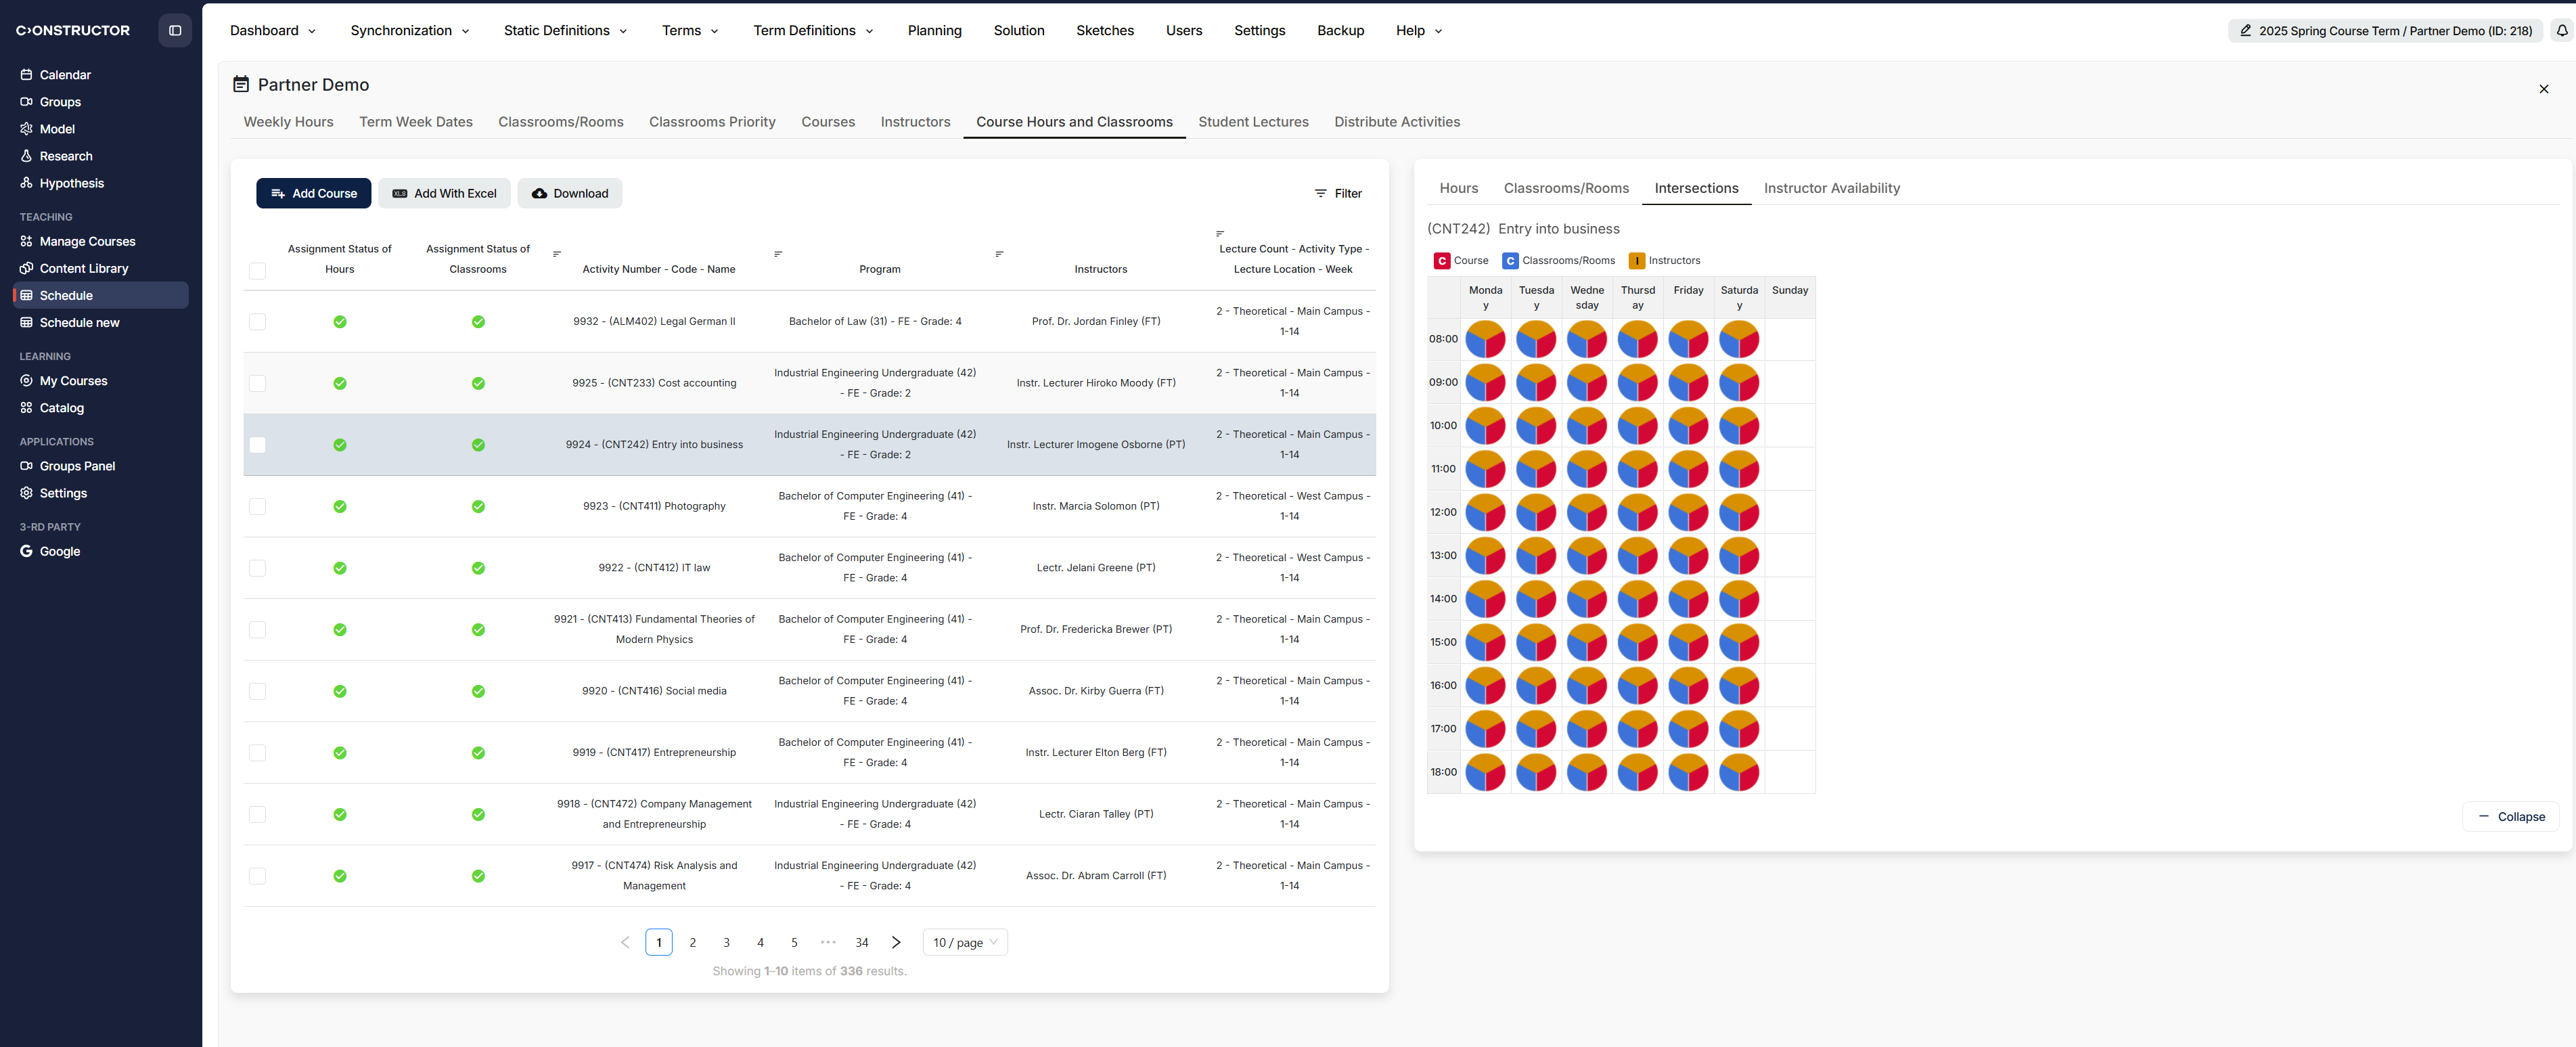Open the Filter button
Screen dimensions: 2576x1047
(x=1338, y=193)
